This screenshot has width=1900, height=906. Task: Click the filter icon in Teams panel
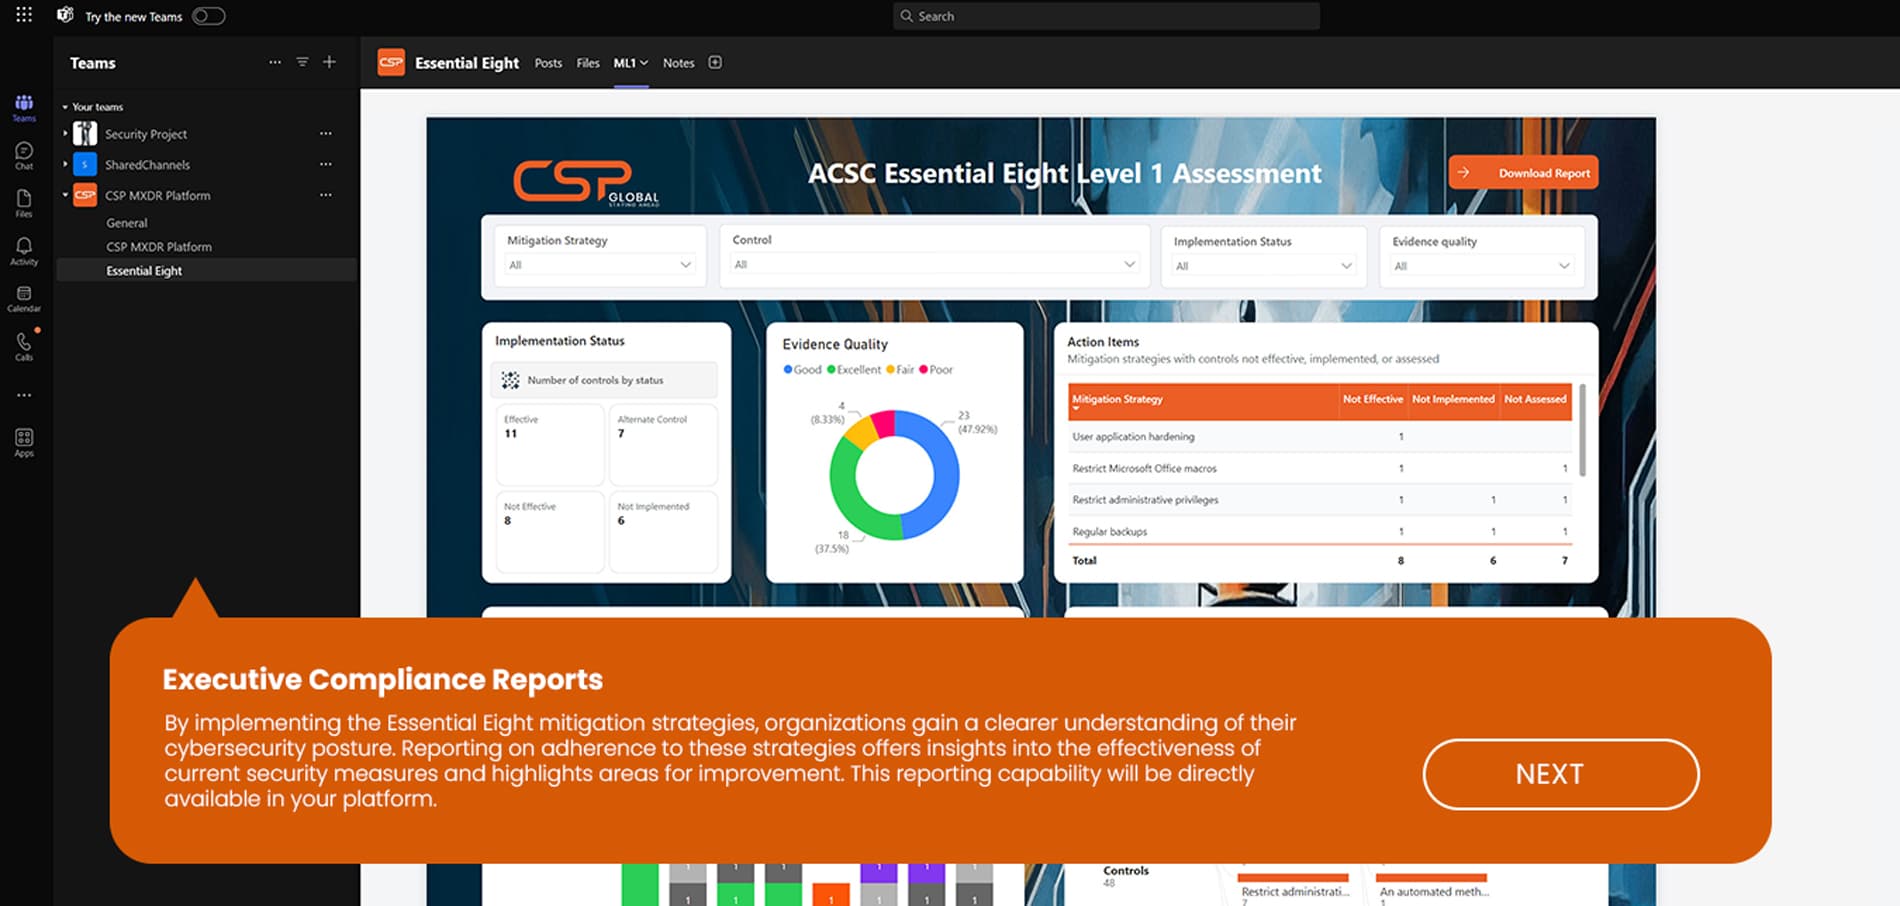302,62
